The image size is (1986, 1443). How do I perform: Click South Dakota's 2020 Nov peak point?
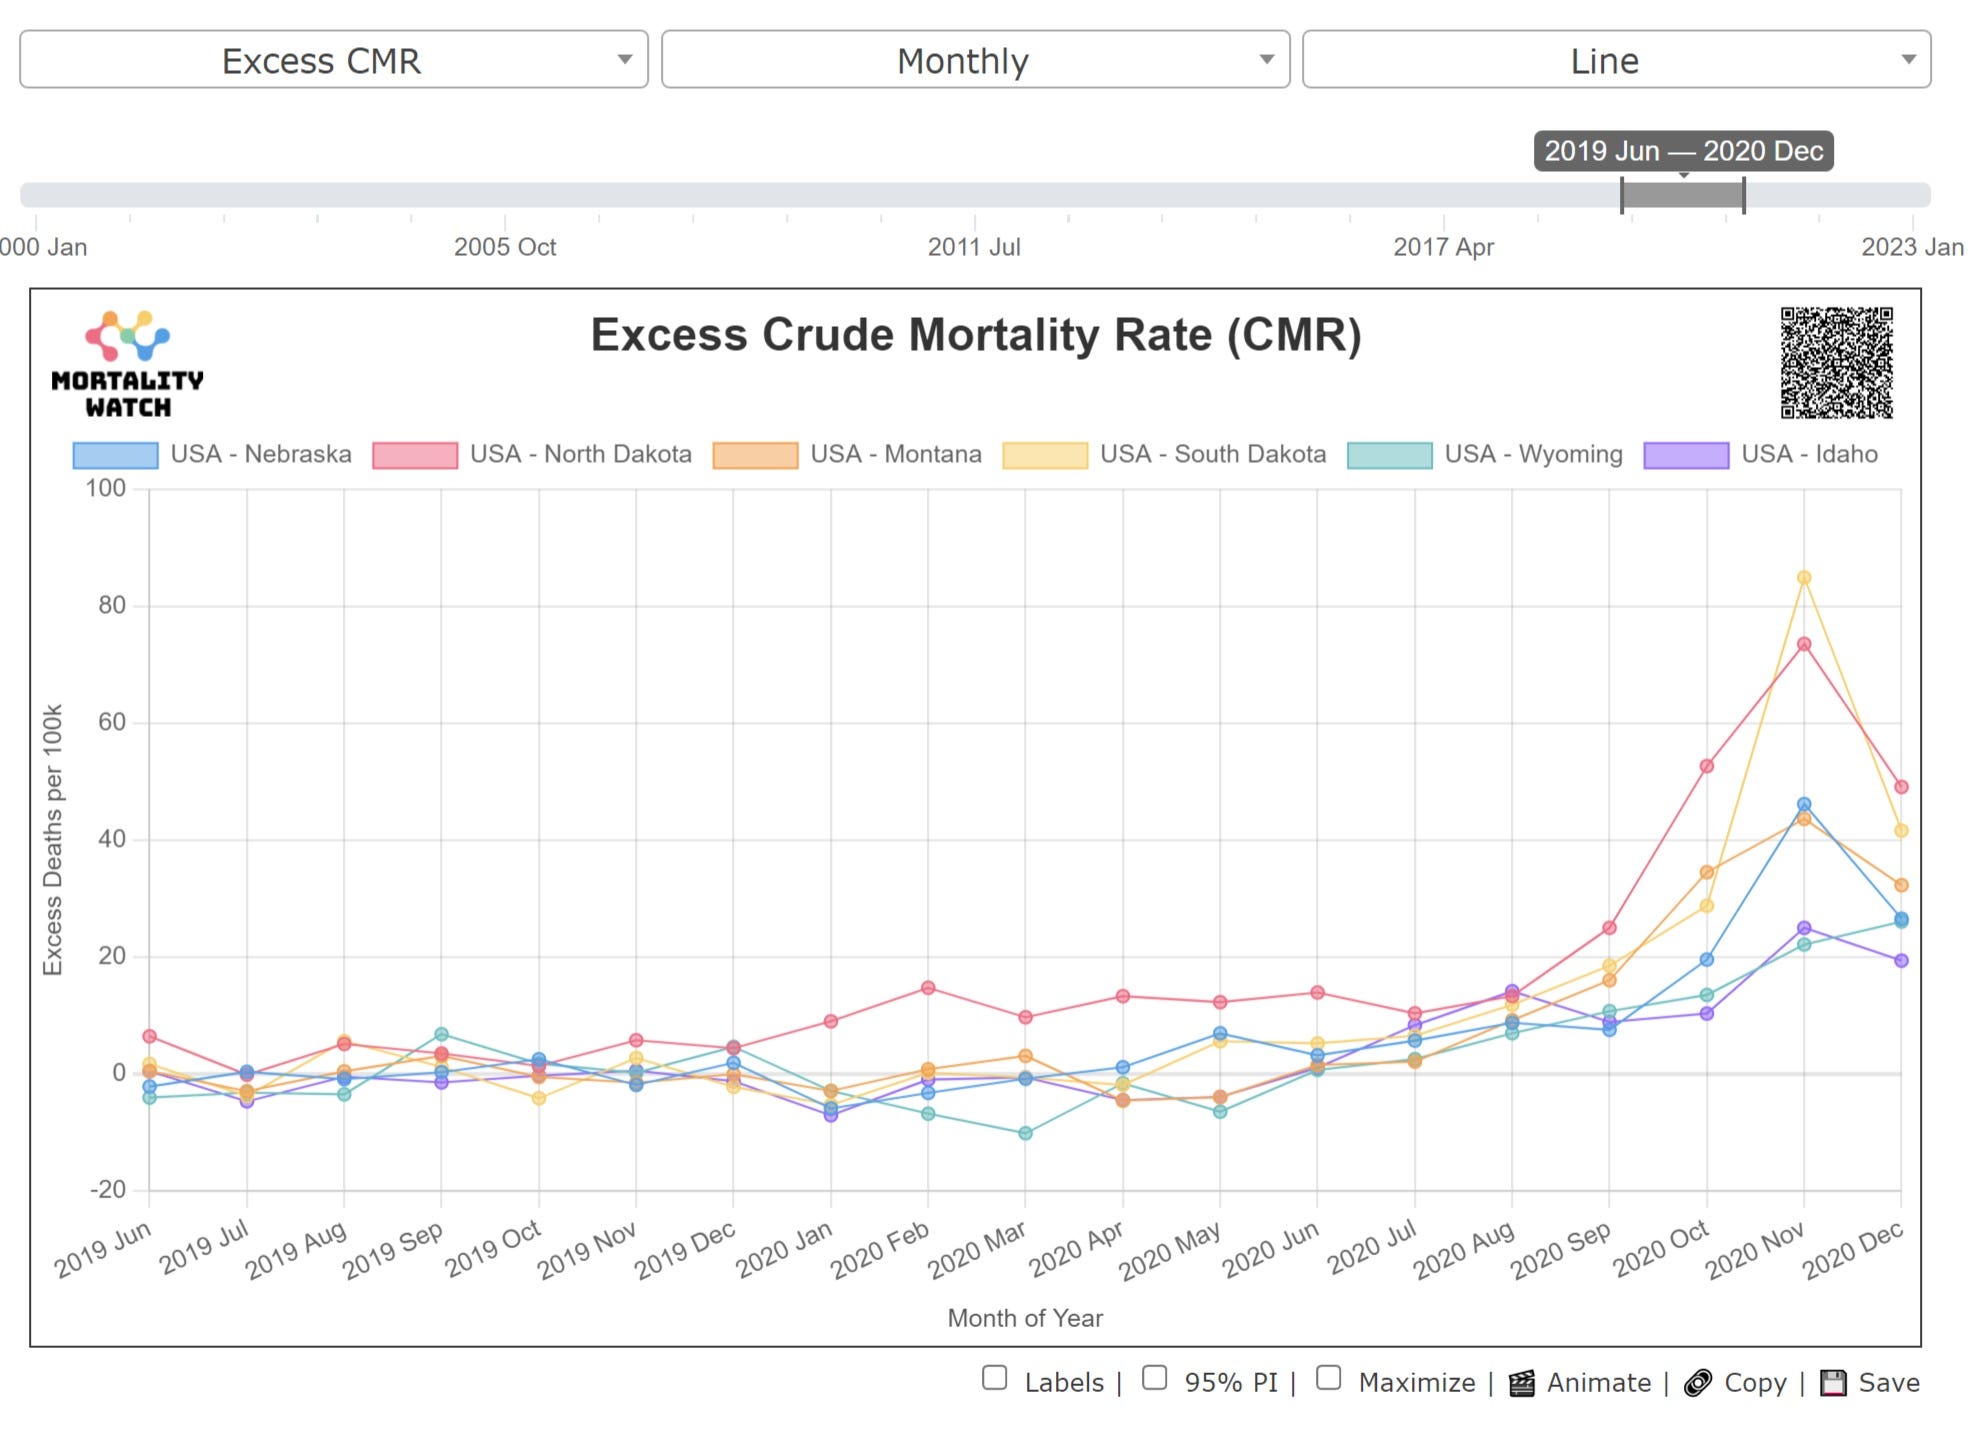click(1804, 578)
